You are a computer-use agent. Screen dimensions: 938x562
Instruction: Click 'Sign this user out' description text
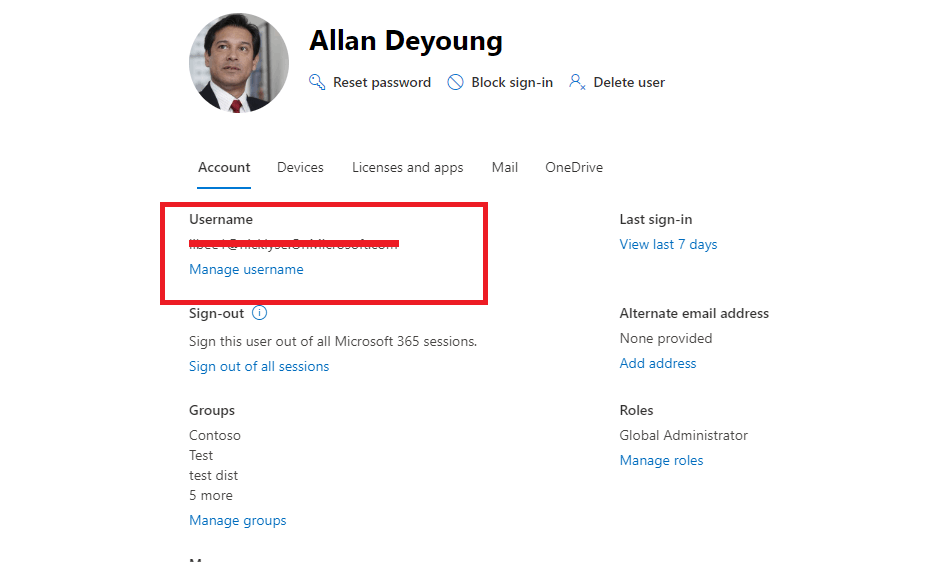(x=333, y=341)
